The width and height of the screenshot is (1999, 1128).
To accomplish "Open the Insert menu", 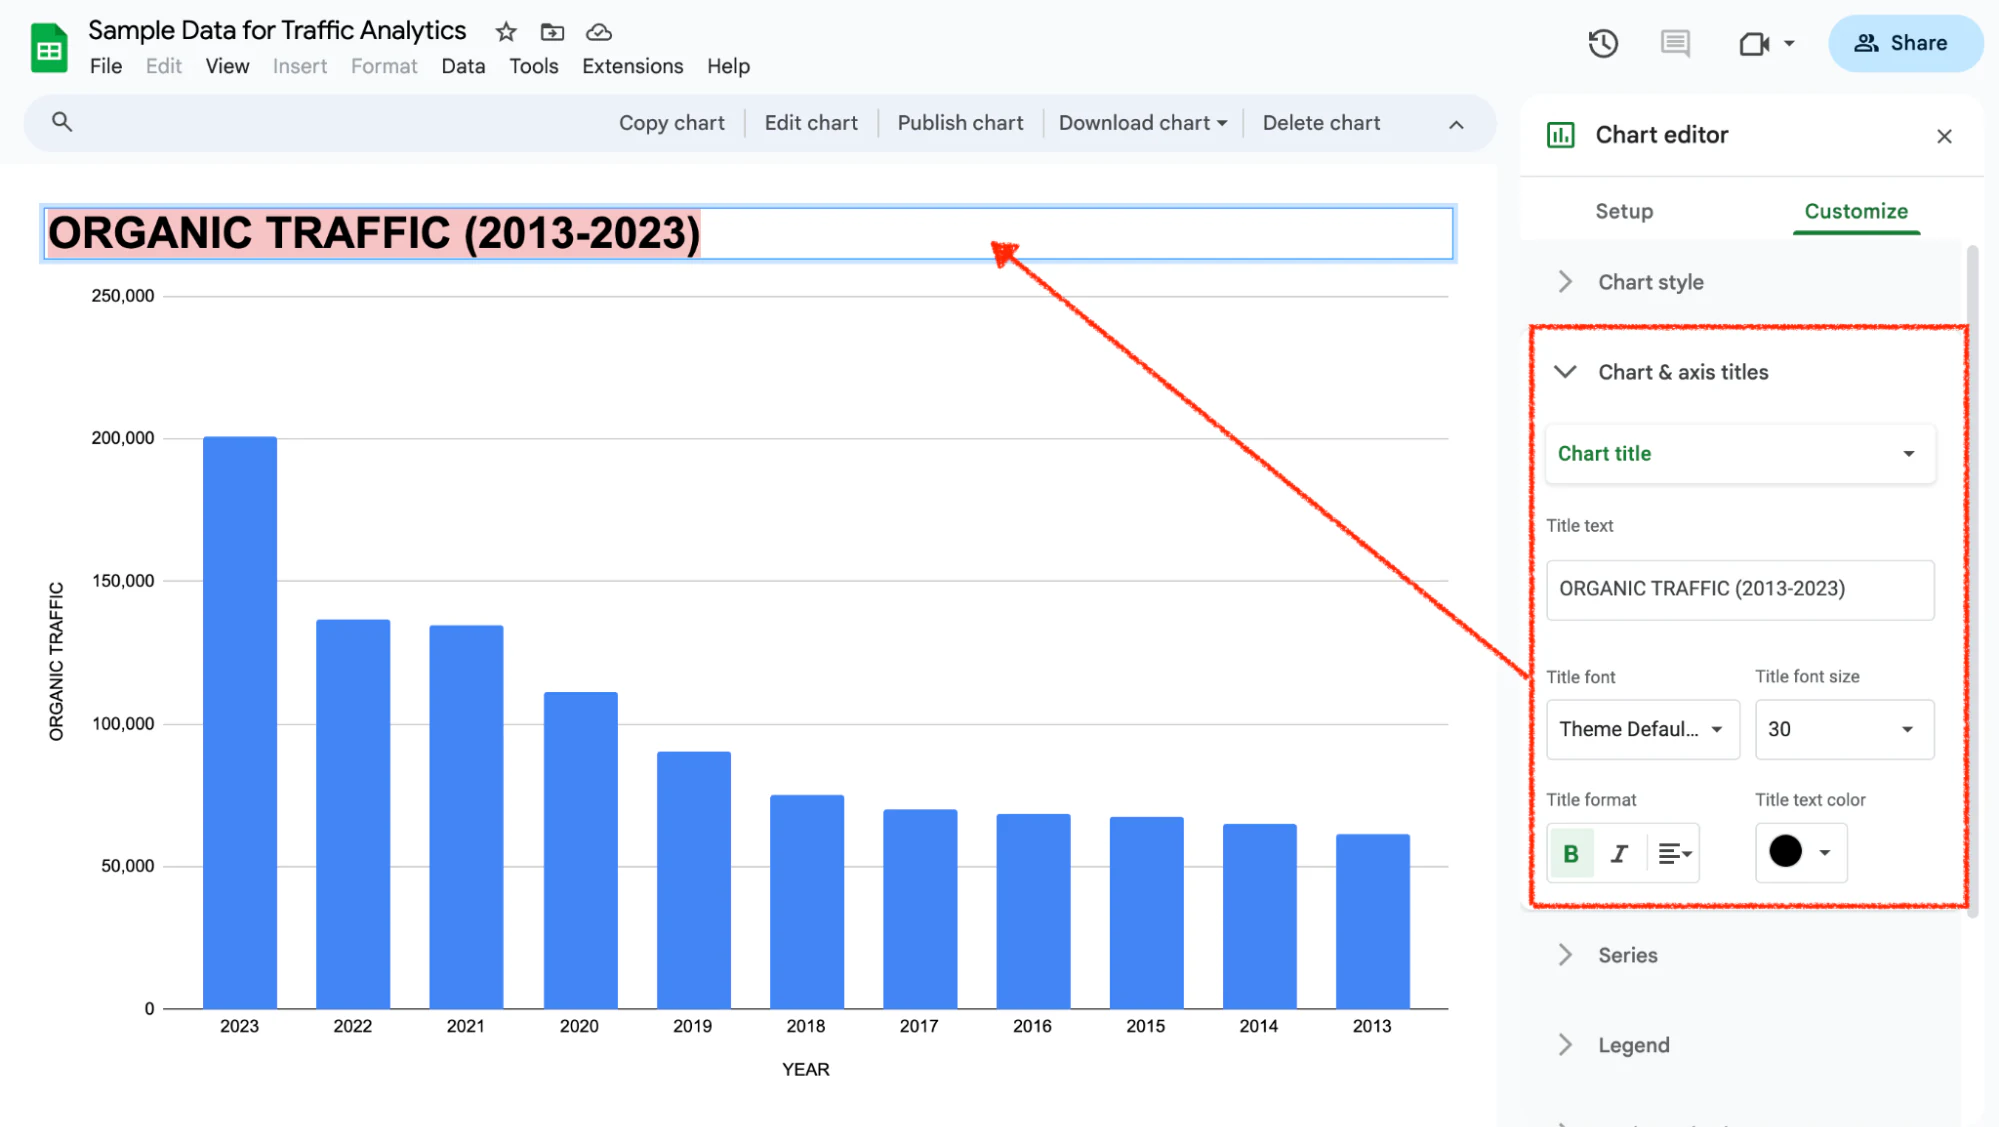I will pyautogui.click(x=300, y=66).
